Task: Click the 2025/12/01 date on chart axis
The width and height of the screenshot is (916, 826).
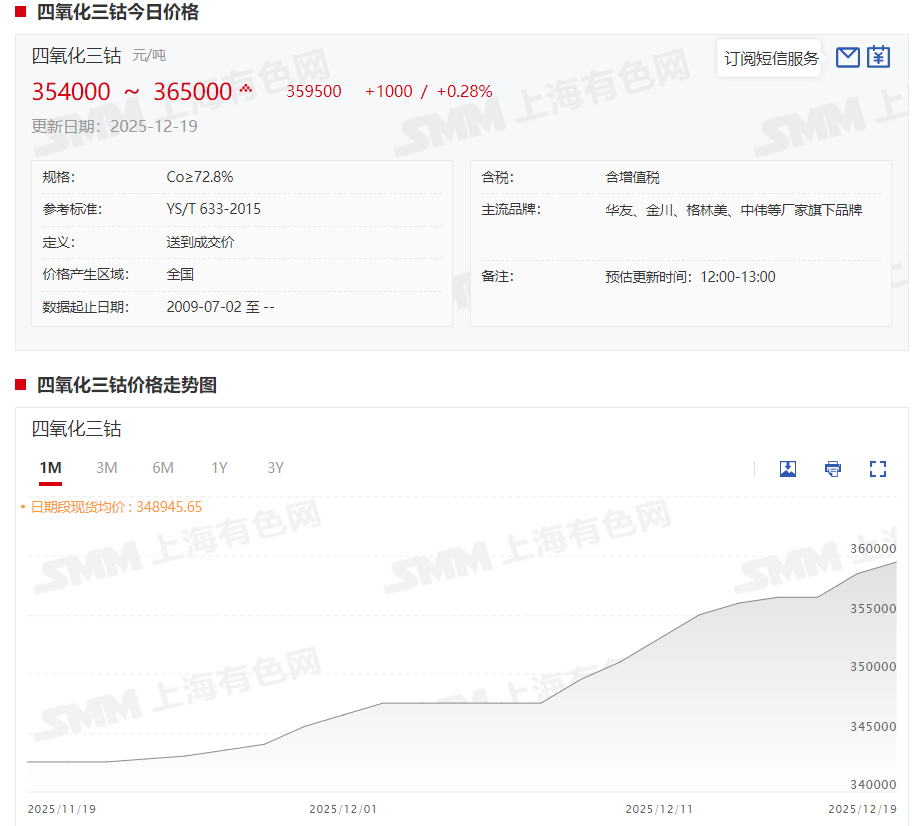Action: click(342, 808)
